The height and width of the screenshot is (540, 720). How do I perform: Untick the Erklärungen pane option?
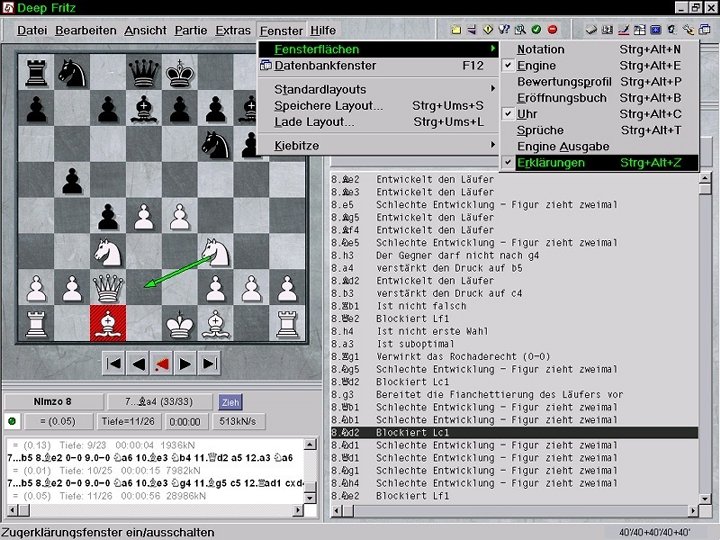pos(599,163)
